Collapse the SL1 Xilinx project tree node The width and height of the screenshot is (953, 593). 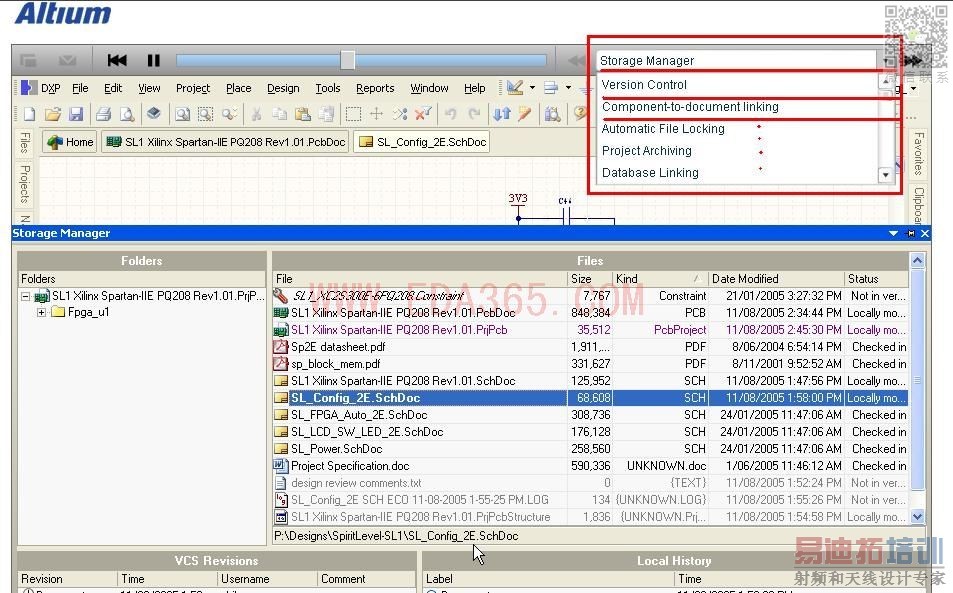pos(26,296)
